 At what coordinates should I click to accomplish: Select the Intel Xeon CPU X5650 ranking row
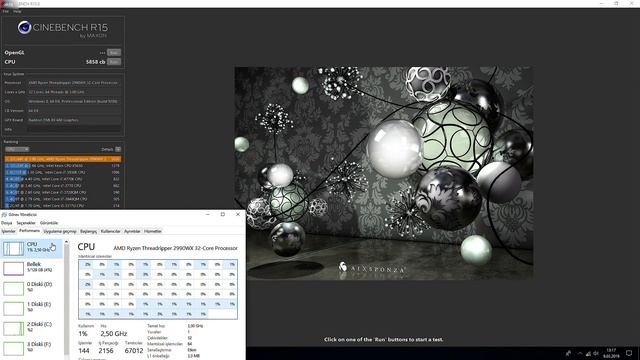(62, 166)
